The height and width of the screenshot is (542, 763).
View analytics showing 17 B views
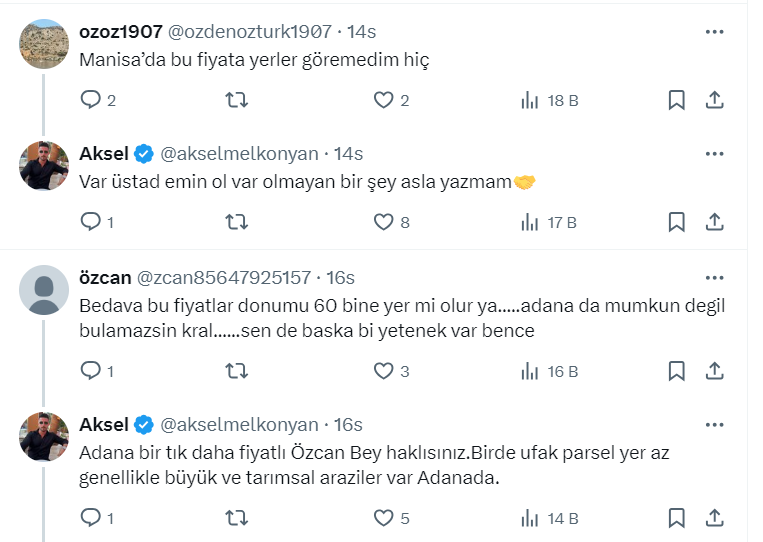click(549, 222)
